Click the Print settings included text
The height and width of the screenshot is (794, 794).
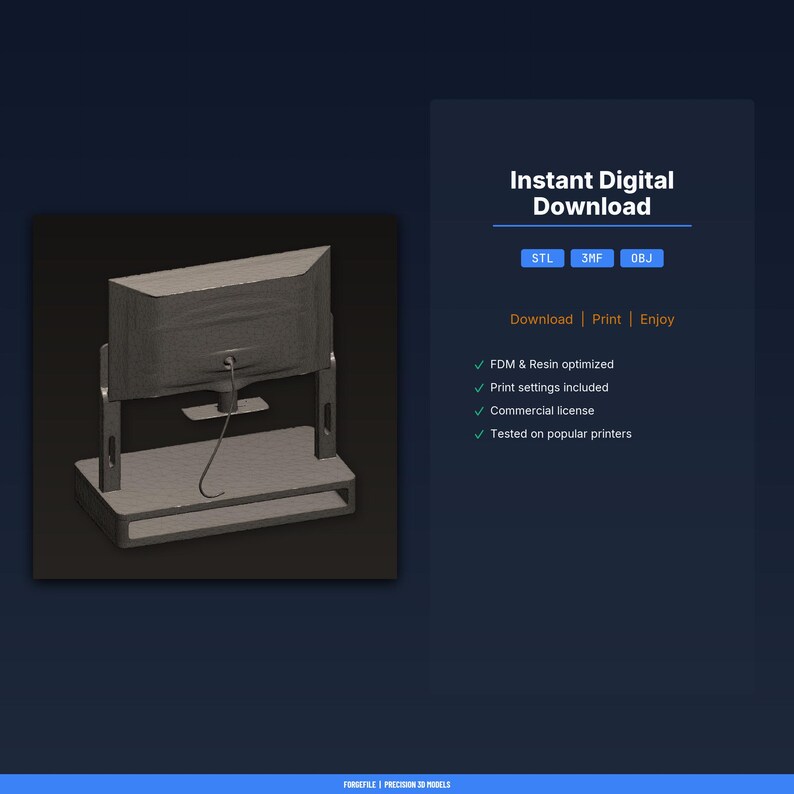click(x=549, y=387)
